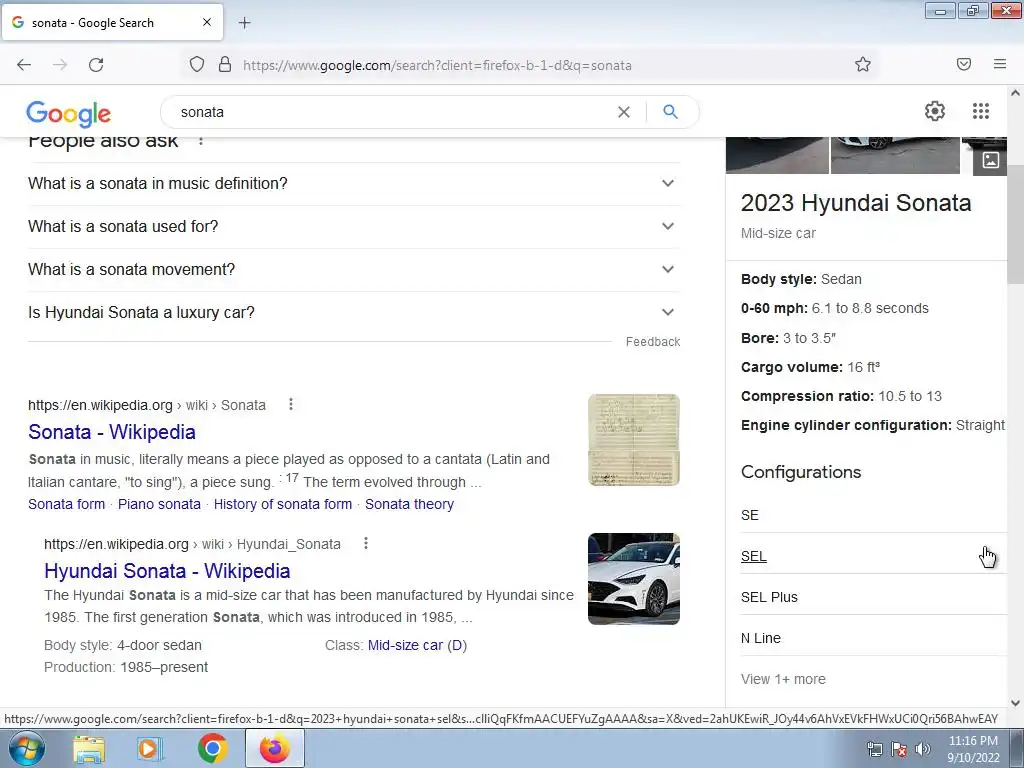Open a new tab with the plus button

(x=244, y=23)
